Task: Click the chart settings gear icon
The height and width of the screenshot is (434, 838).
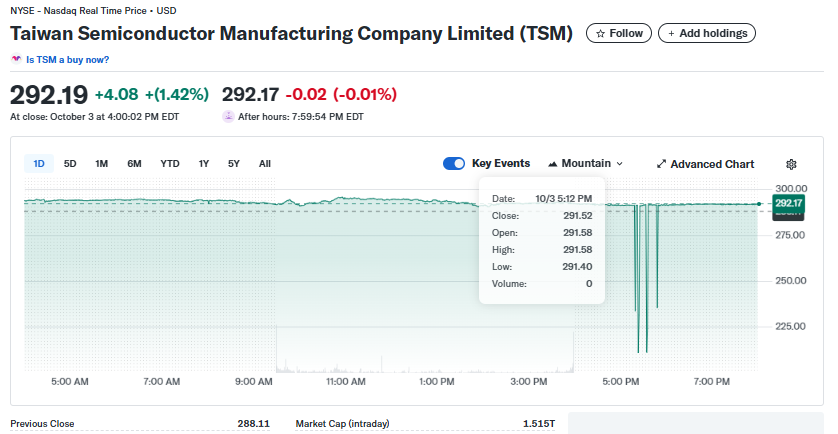Action: tap(791, 164)
